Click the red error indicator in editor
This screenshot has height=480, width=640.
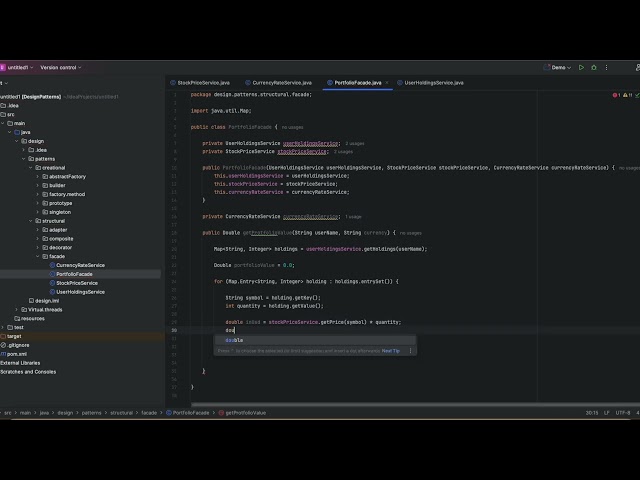(x=615, y=95)
